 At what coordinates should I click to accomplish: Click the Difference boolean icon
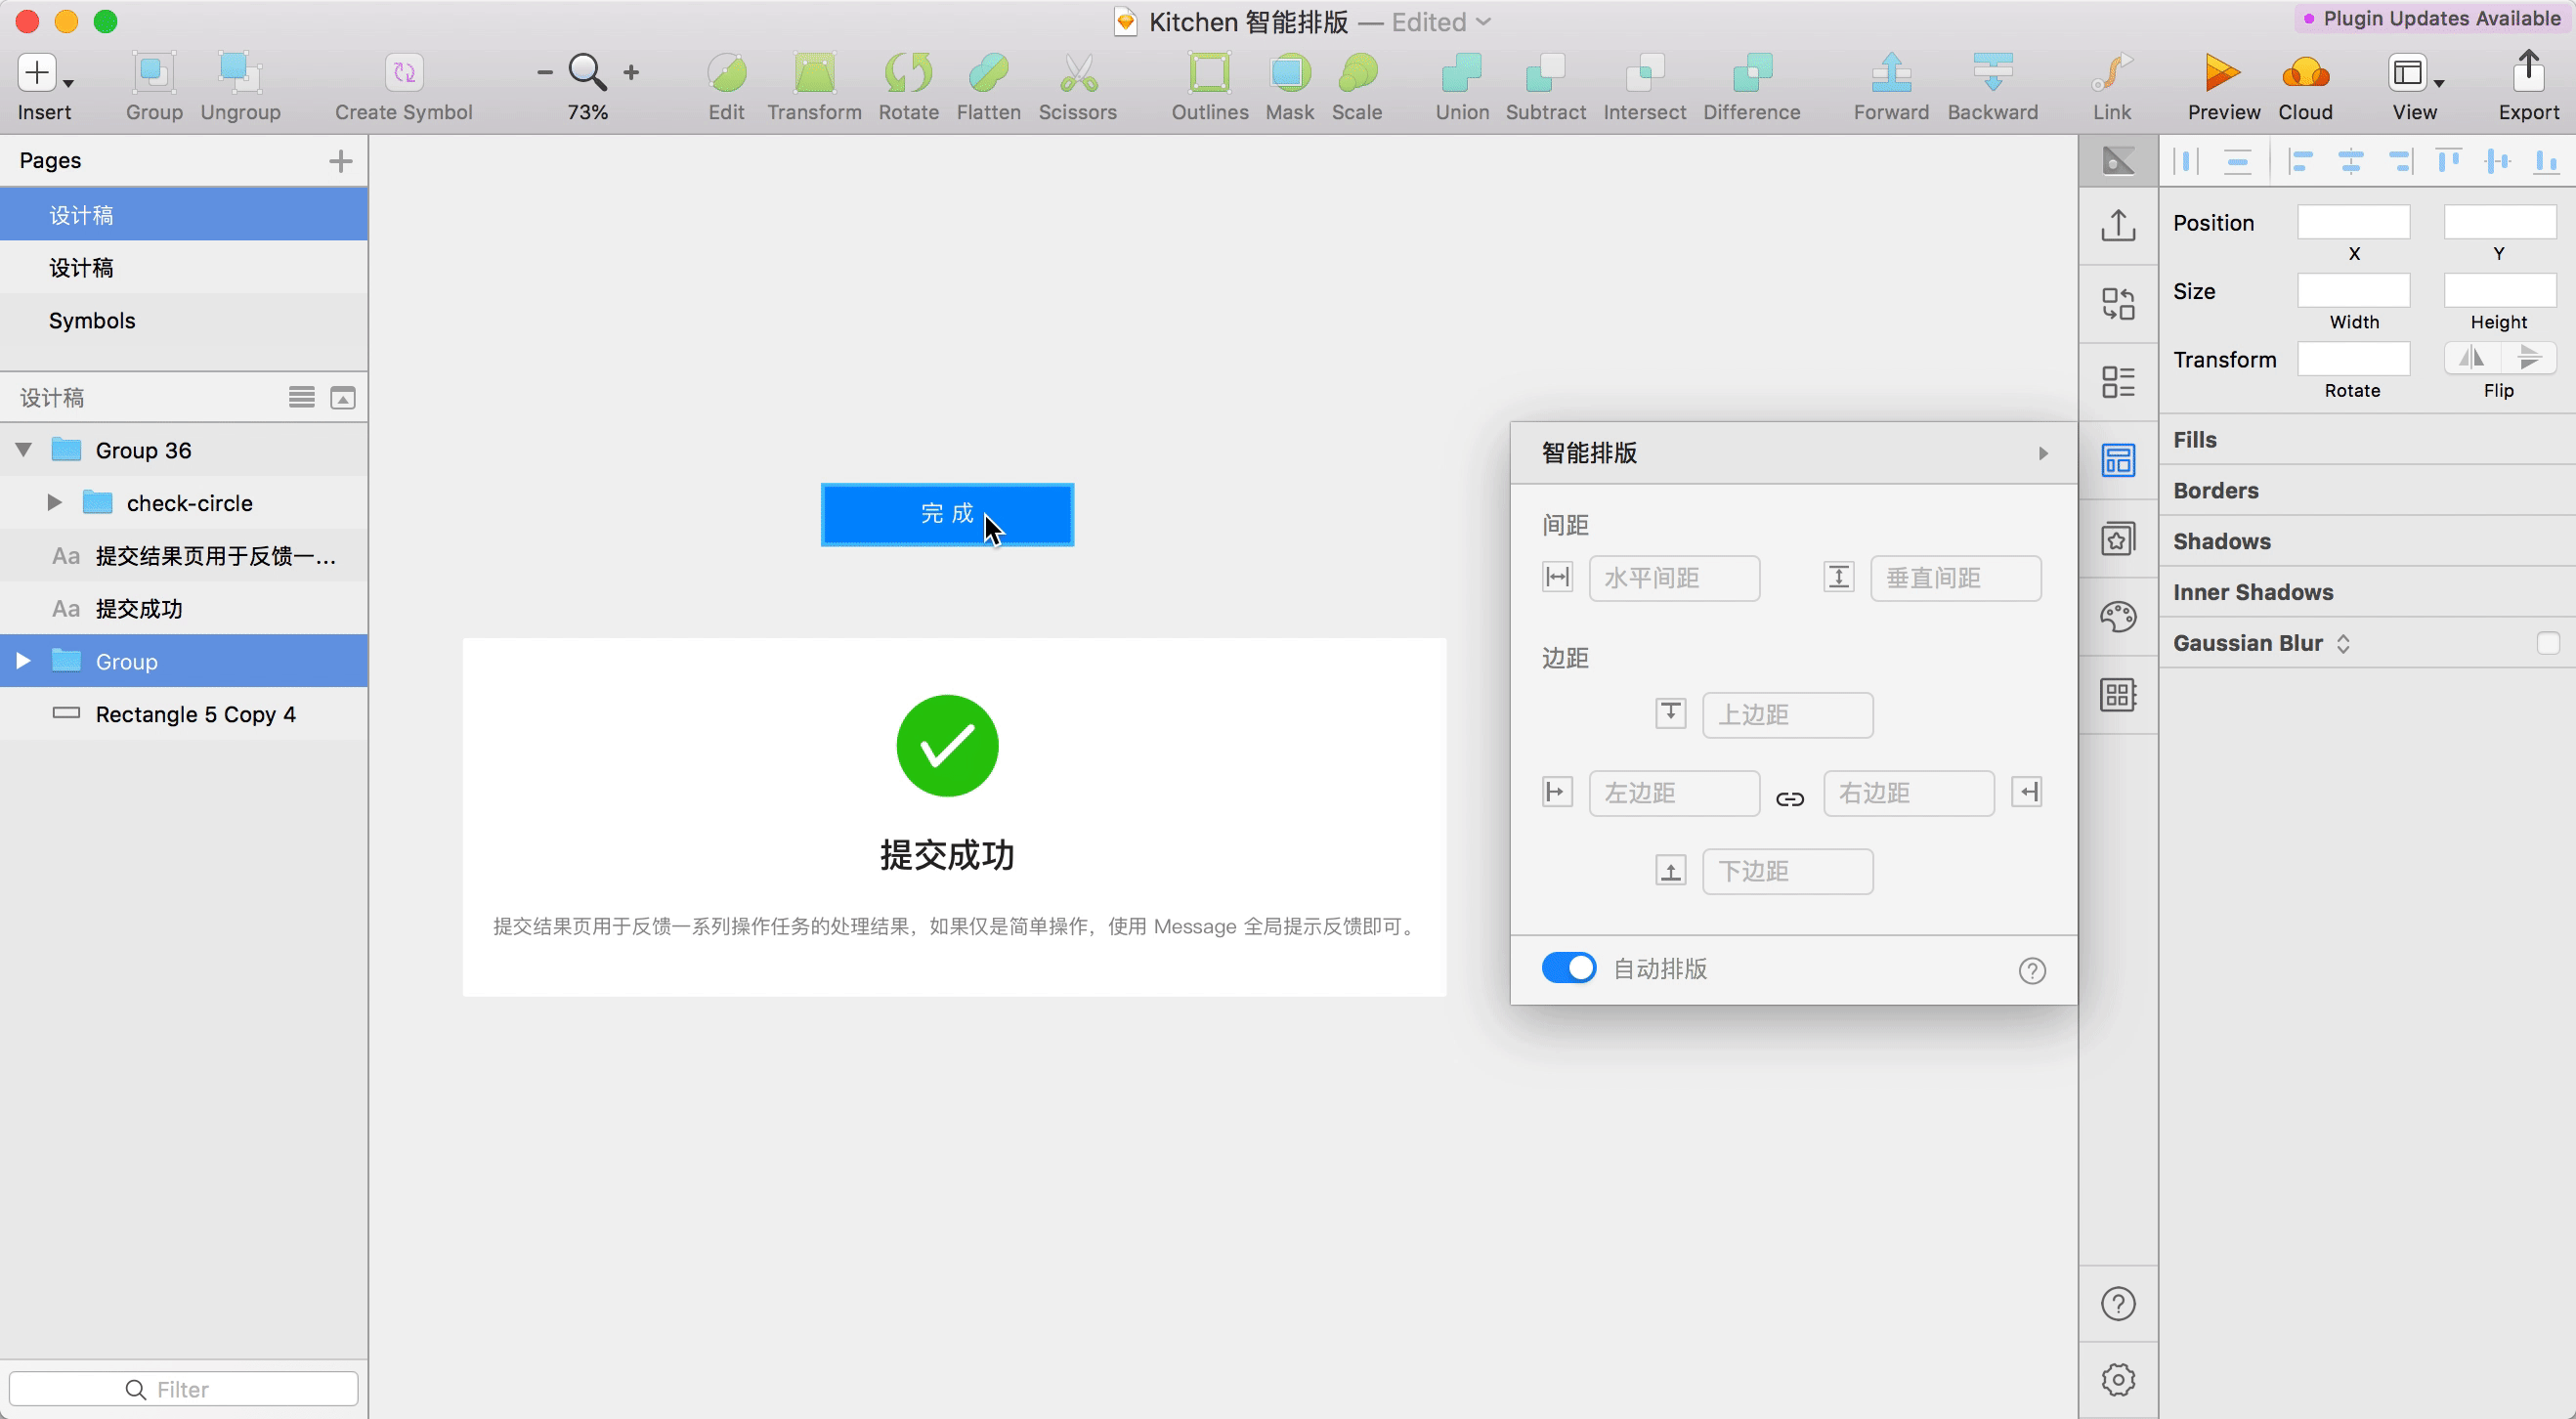coord(1752,73)
